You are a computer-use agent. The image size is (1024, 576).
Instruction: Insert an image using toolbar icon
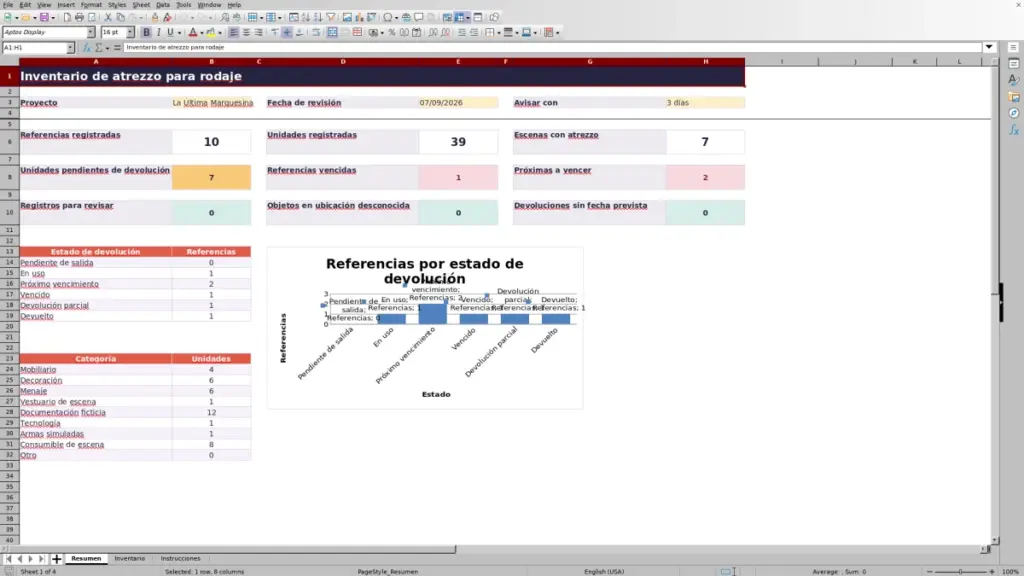pyautogui.click(x=347, y=17)
